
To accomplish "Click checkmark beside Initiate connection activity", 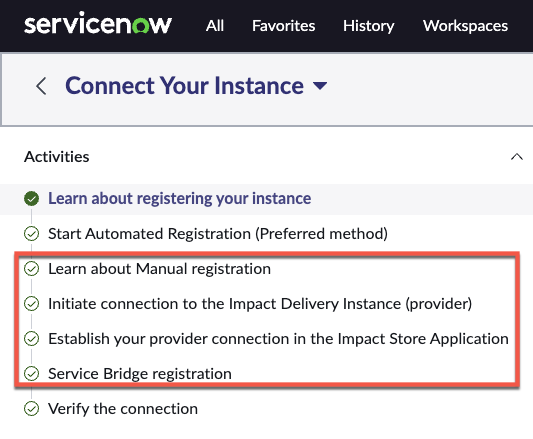I will pyautogui.click(x=32, y=304).
